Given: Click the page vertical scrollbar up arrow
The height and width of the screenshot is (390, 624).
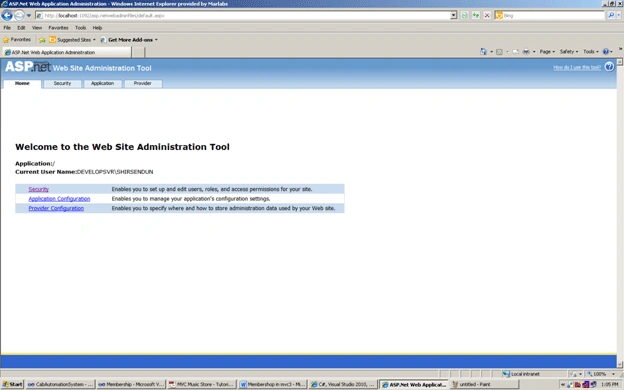Looking at the screenshot, I should tap(620, 62).
